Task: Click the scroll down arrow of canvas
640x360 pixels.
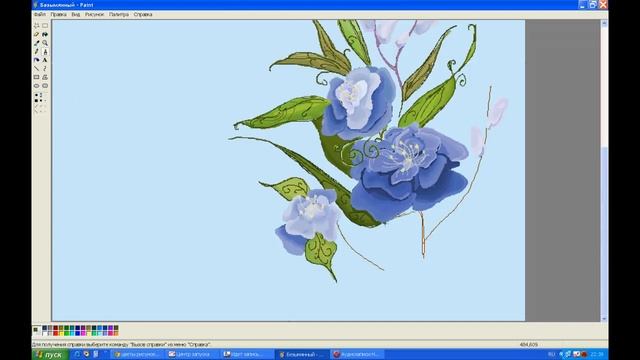Action: [604, 318]
